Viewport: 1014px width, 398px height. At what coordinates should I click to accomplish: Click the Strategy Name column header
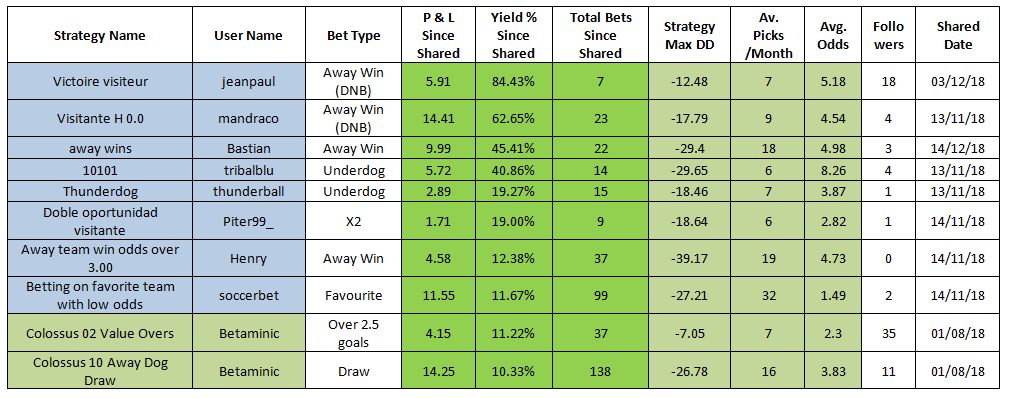pos(100,36)
